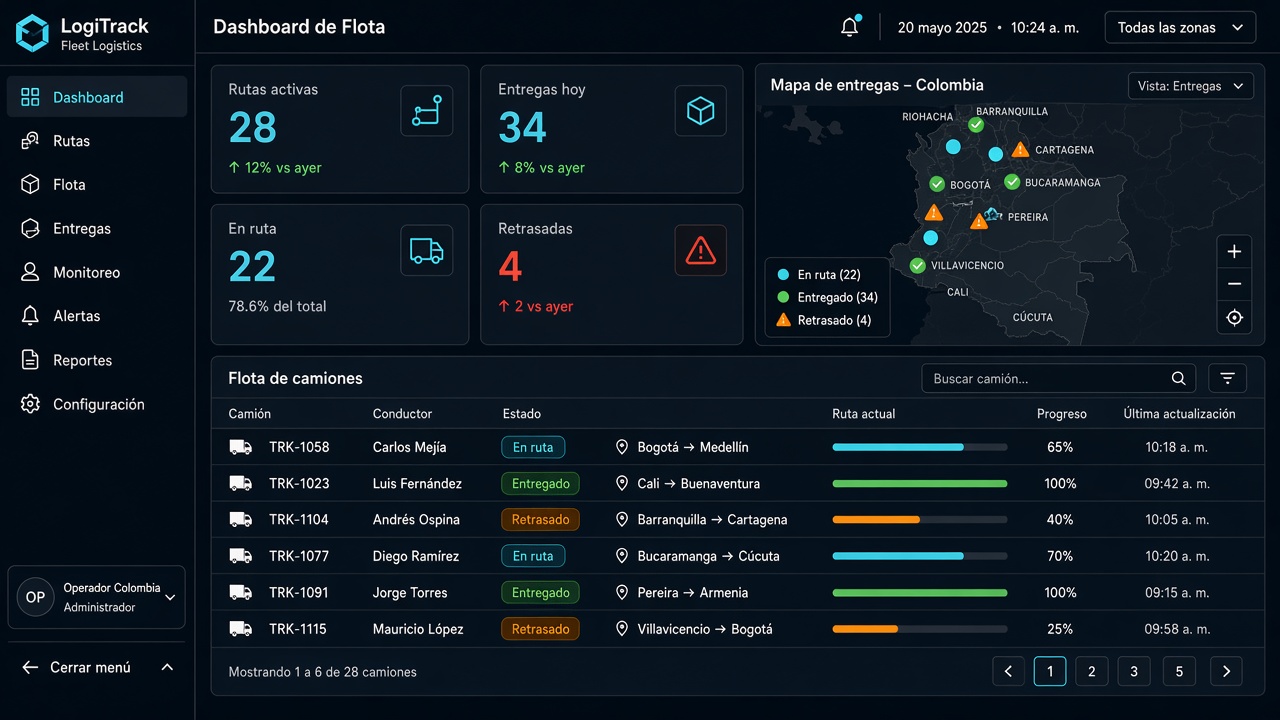
Task: Click truck icon for TRK-1058
Action: (x=240, y=447)
